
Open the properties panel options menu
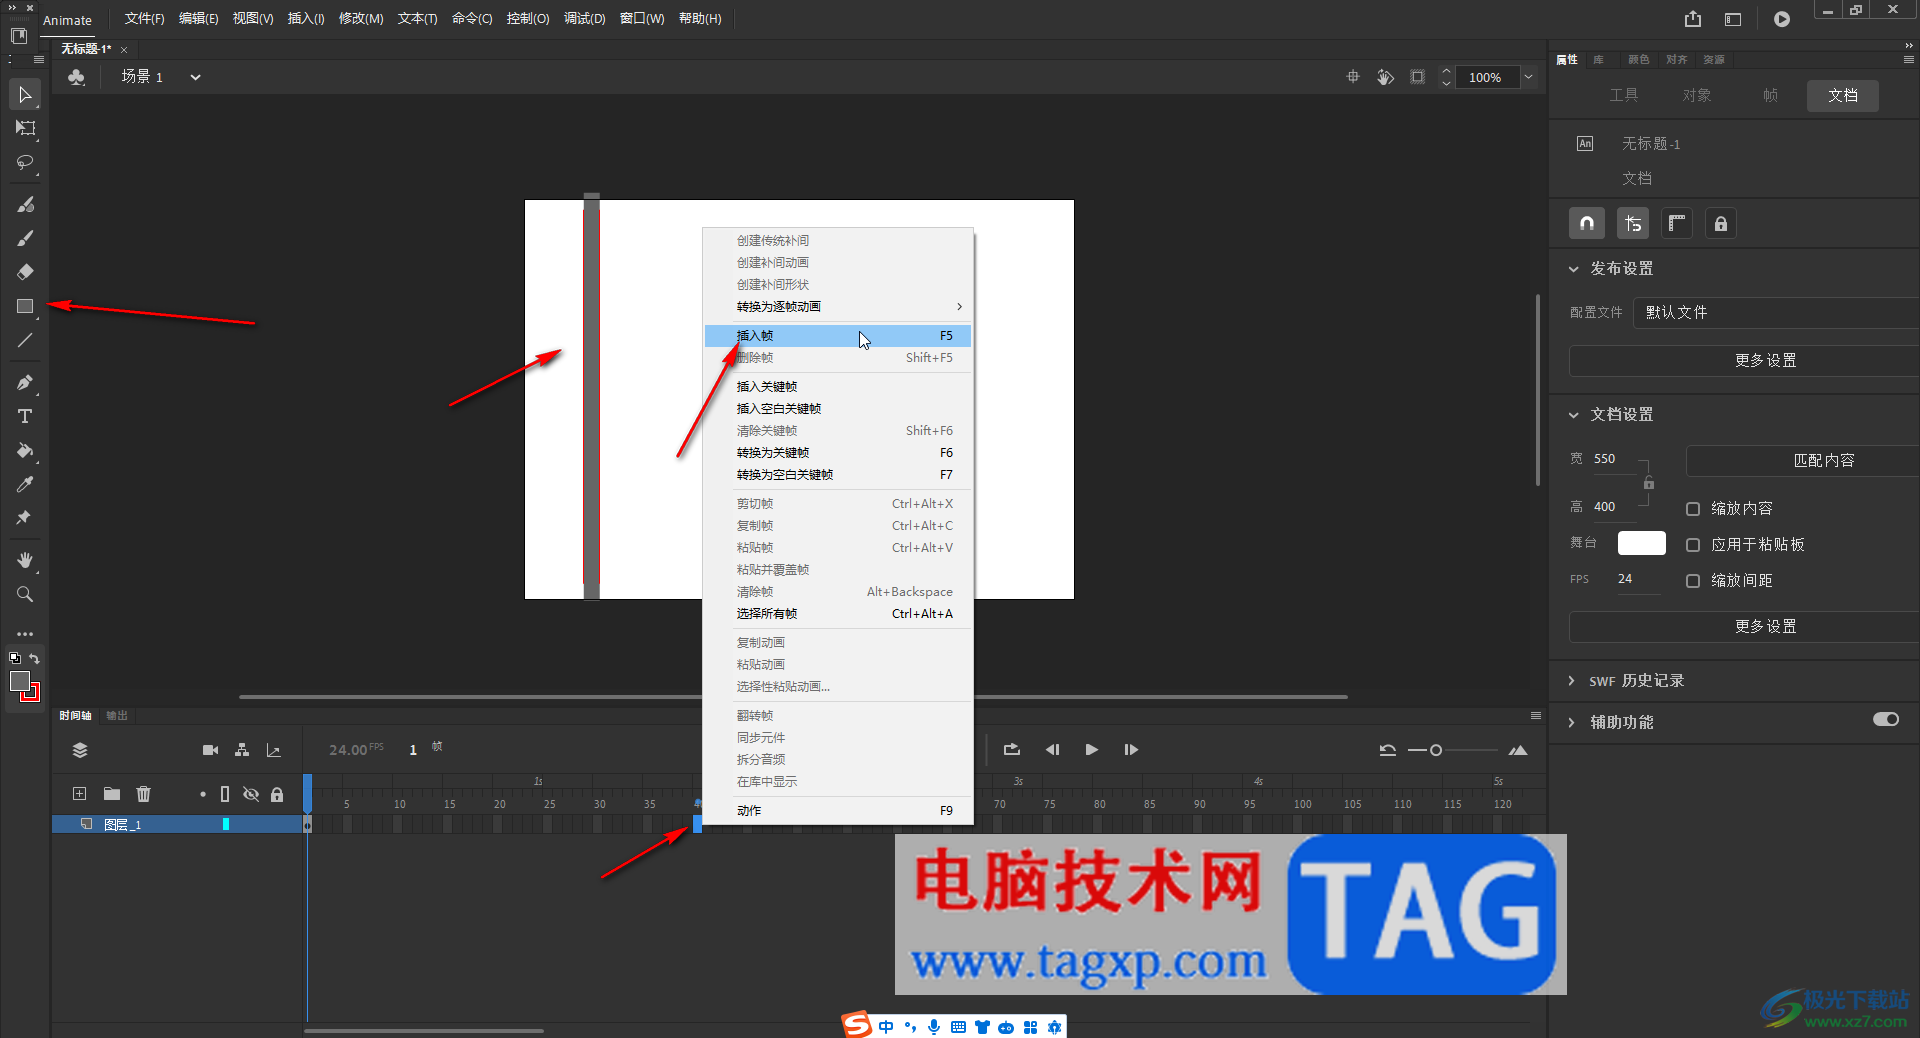click(x=1908, y=60)
